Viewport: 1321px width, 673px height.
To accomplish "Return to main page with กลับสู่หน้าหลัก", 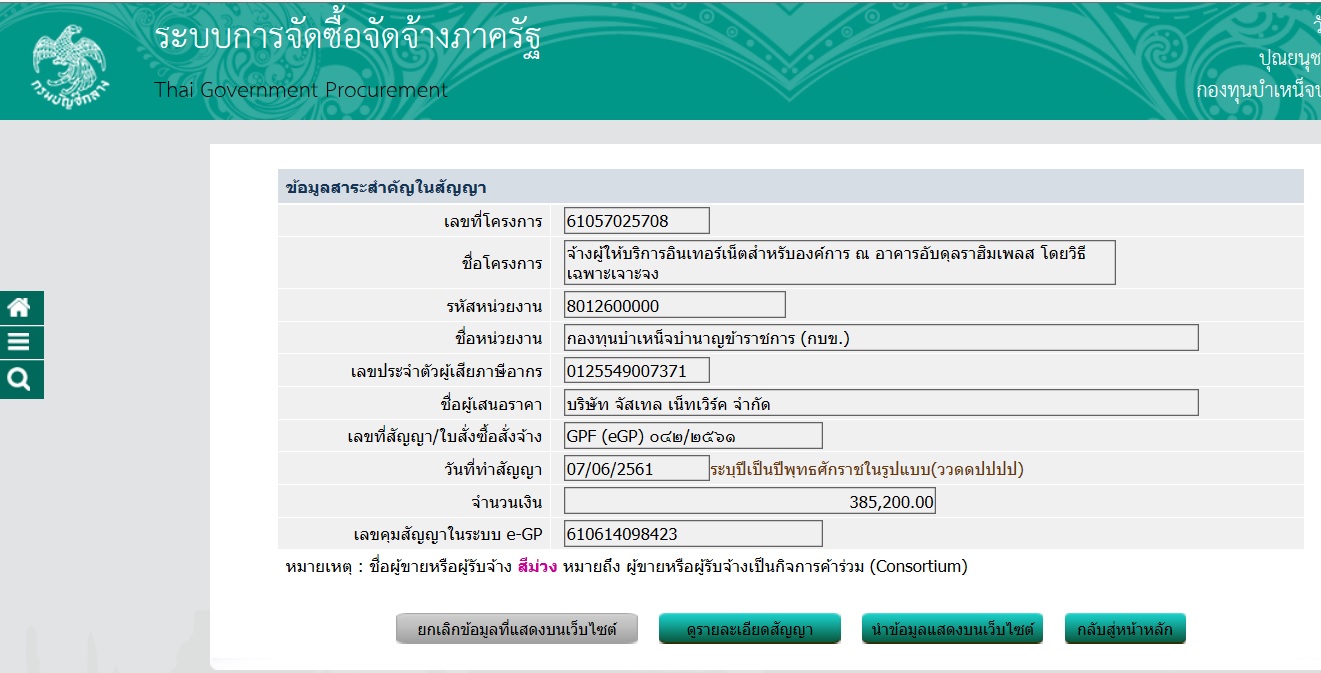I will (1125, 630).
